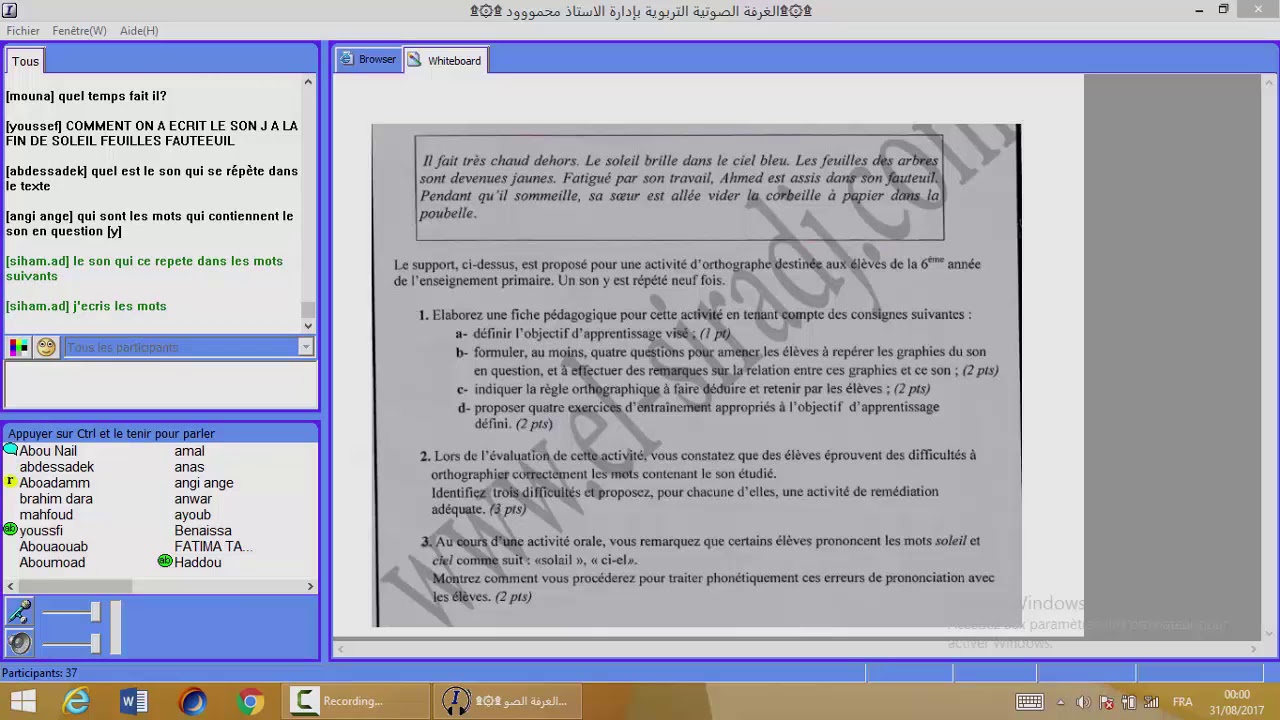The height and width of the screenshot is (720, 1280).
Task: Open the touch keyboard tray icon
Action: pos(1029,702)
